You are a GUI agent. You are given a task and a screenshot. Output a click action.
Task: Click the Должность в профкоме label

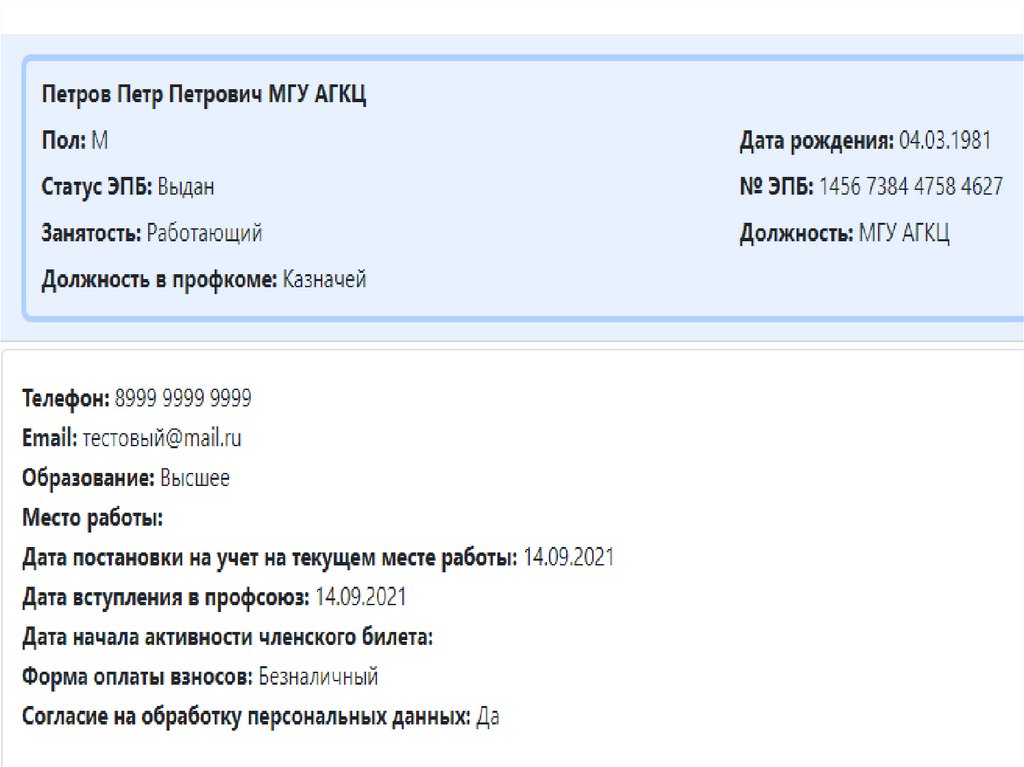pyautogui.click(x=159, y=280)
